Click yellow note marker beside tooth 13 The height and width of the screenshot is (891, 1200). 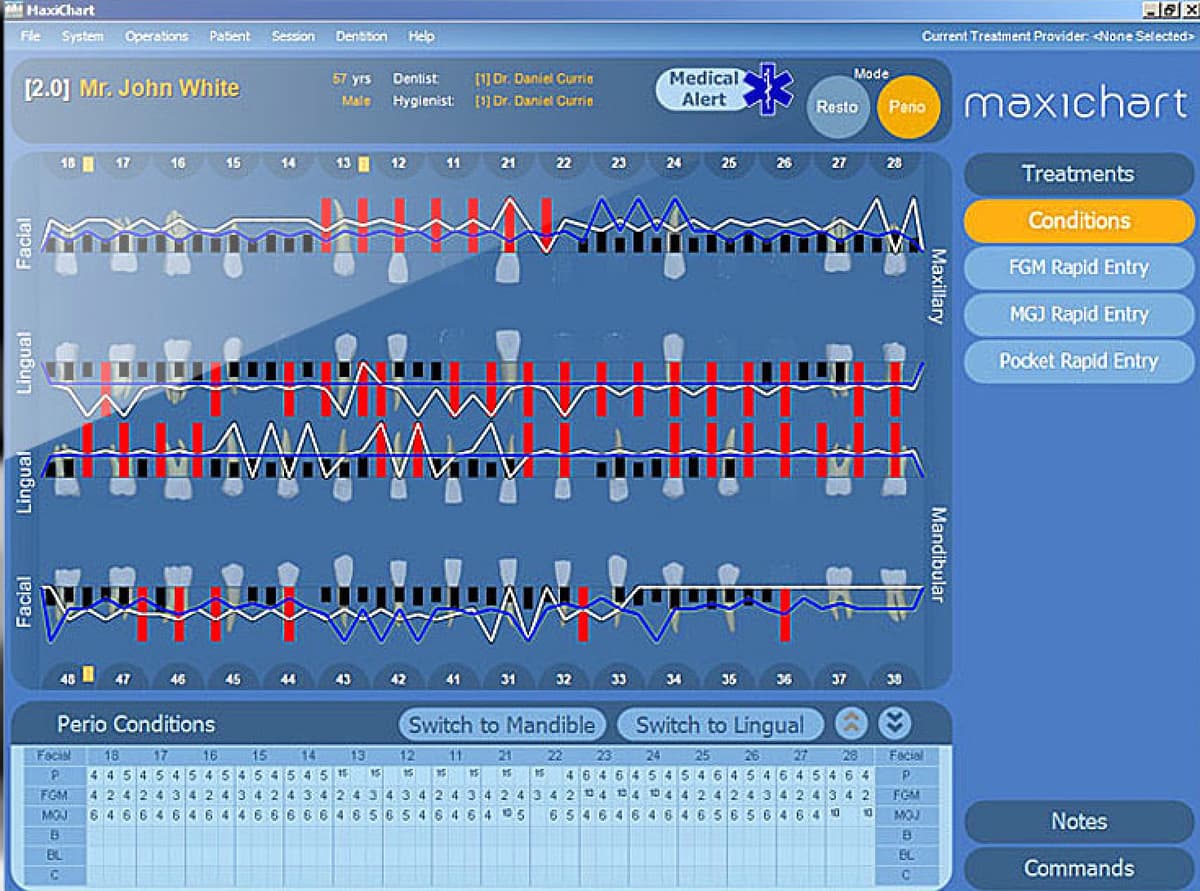click(363, 163)
